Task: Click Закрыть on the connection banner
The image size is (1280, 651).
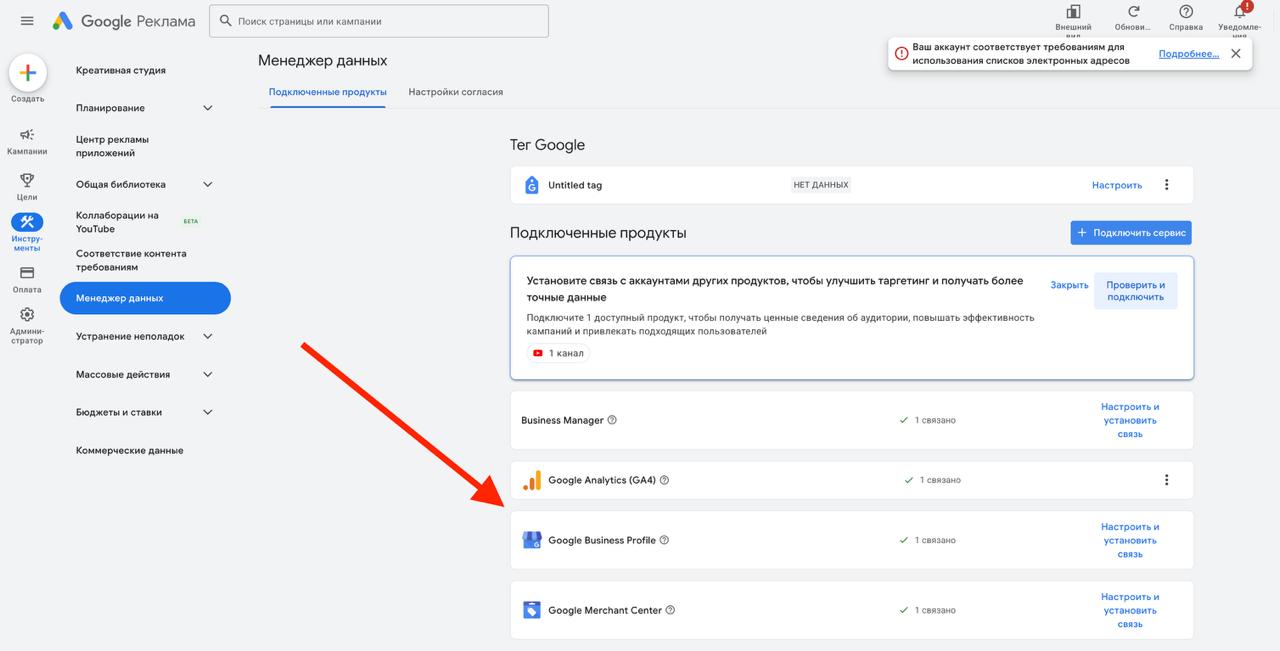Action: [1069, 285]
